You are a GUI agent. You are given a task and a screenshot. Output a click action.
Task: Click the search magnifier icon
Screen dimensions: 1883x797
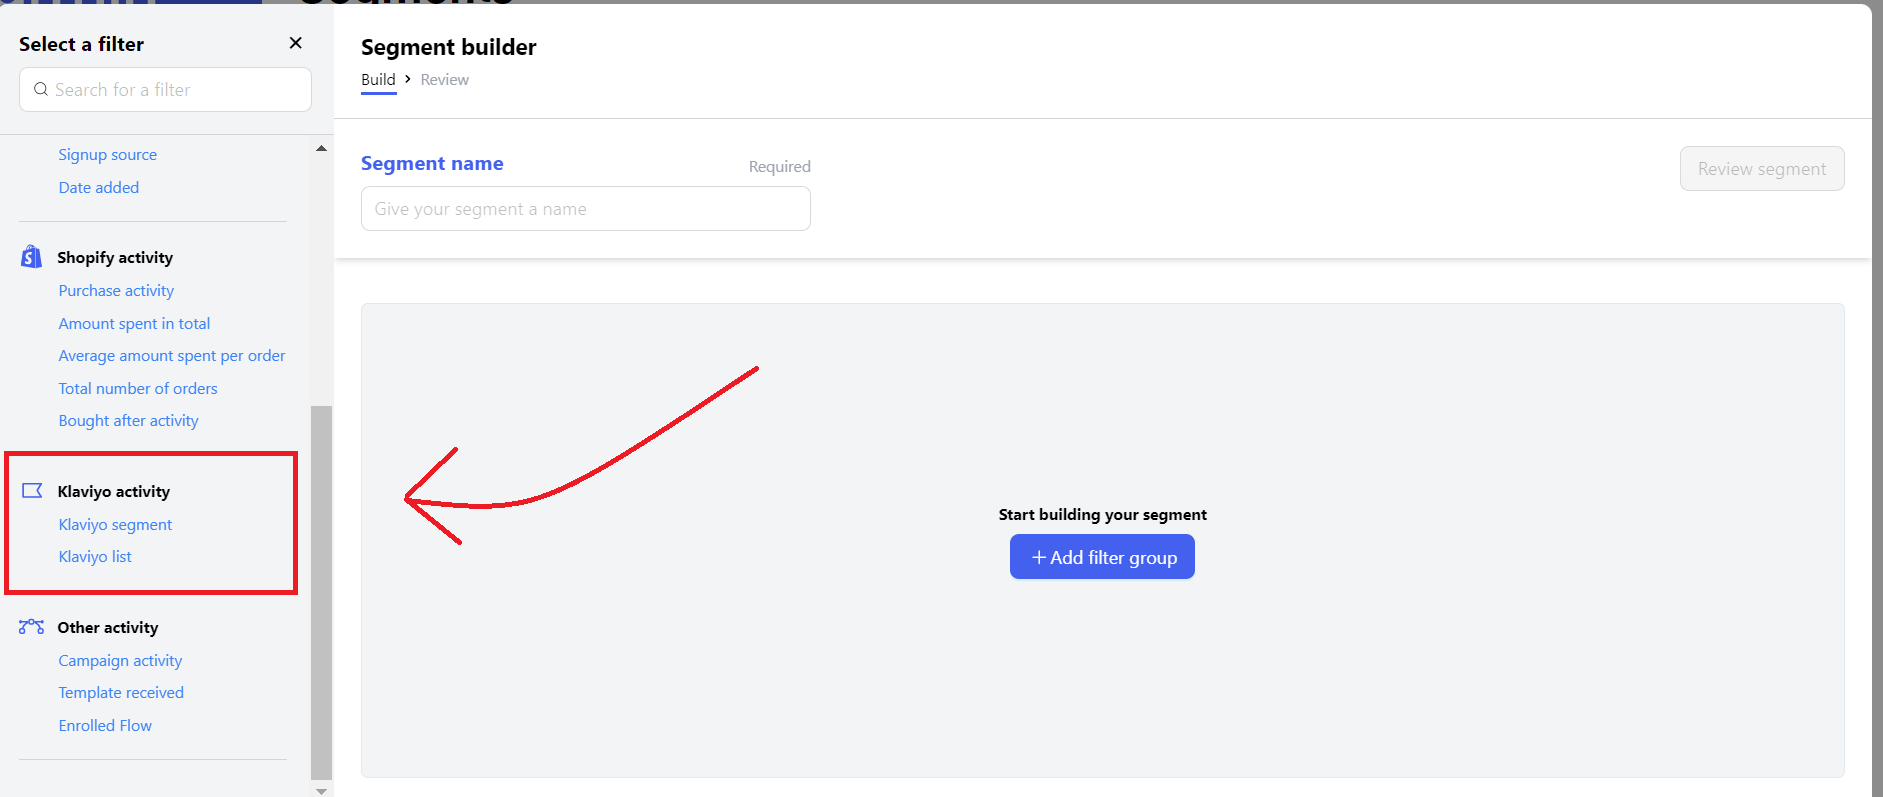41,90
